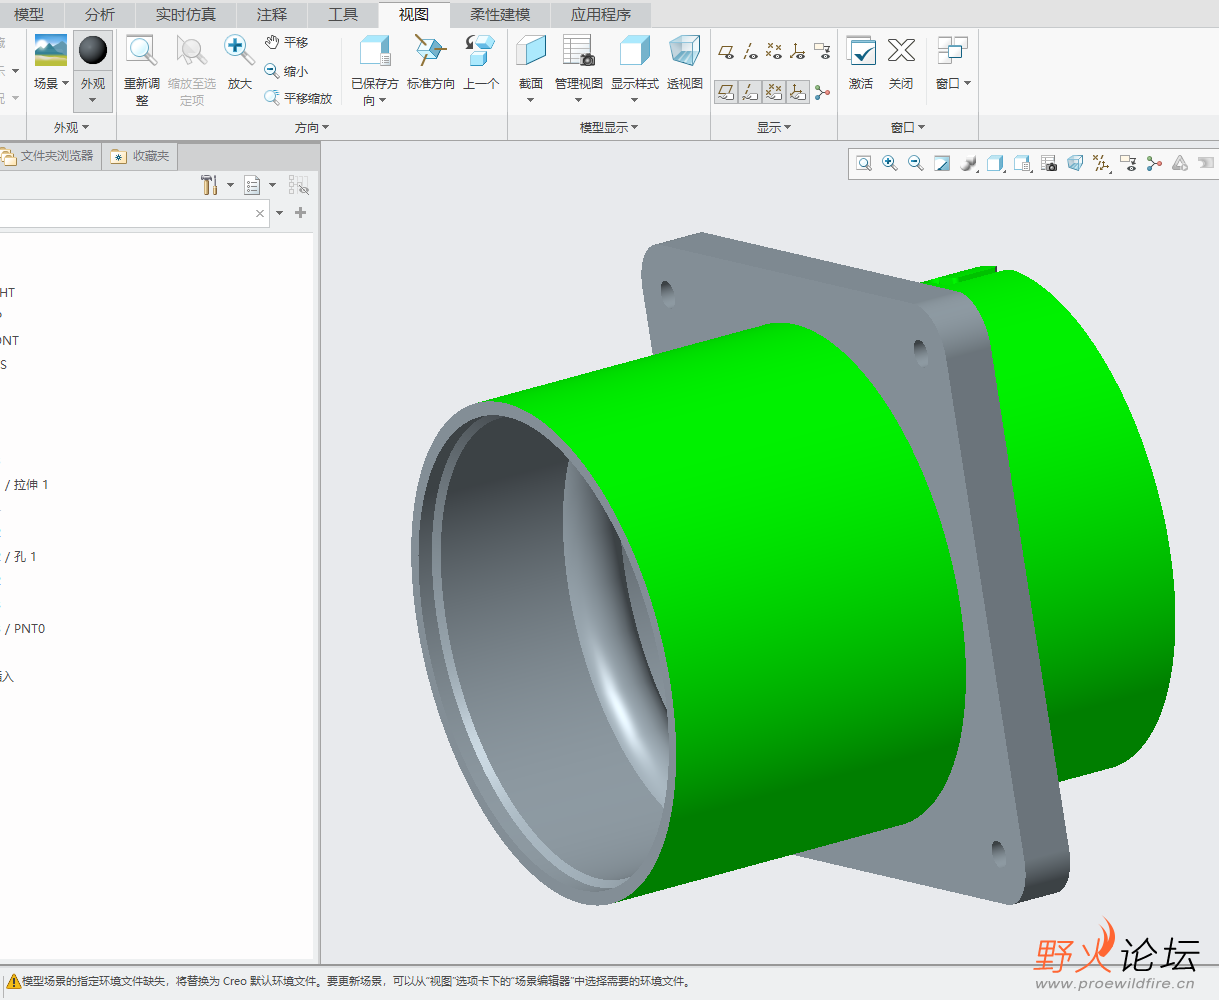
Task: Click the 激活 activate window icon
Action: point(861,51)
